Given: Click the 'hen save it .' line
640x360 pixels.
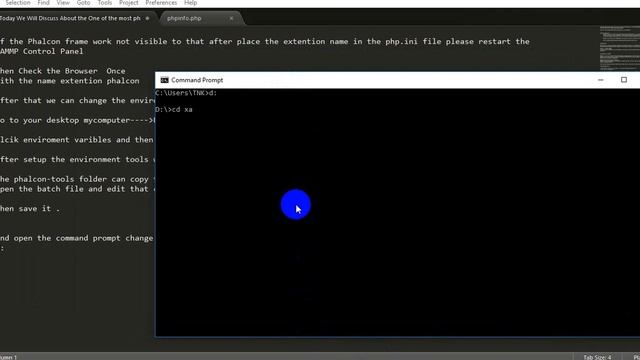Looking at the screenshot, I should [x=30, y=209].
